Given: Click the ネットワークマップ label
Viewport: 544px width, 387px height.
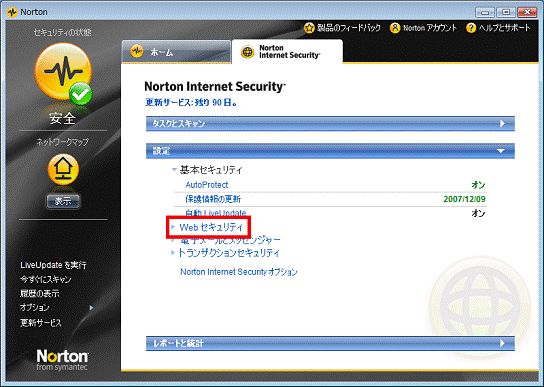Looking at the screenshot, I should pyautogui.click(x=63, y=142).
